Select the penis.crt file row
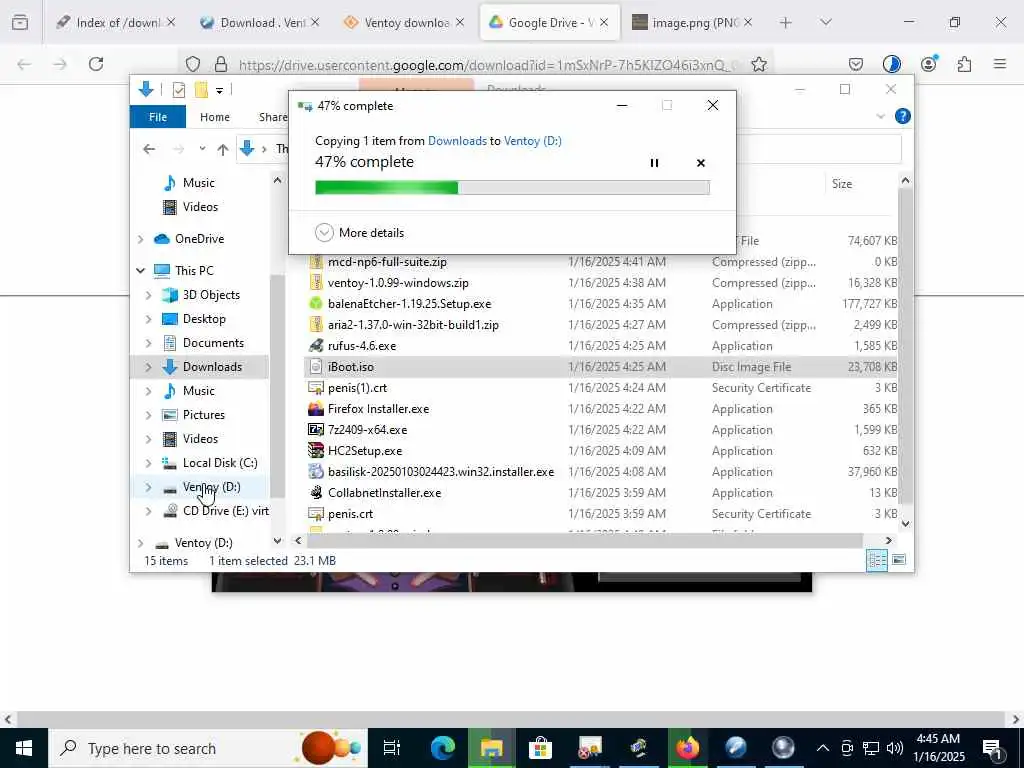Screen dimensions: 1024x768 click(601, 514)
